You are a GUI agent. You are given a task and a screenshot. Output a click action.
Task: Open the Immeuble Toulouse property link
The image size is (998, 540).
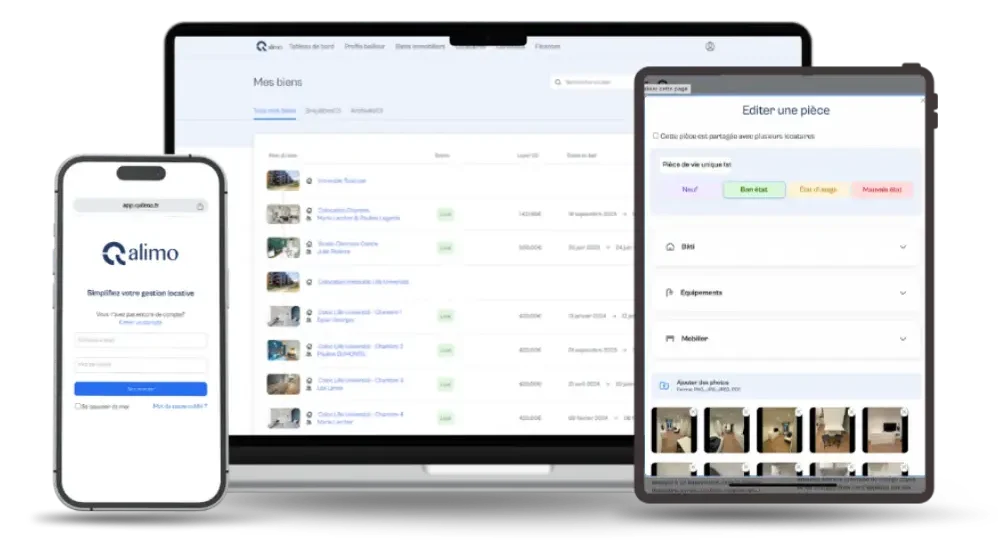tap(342, 181)
